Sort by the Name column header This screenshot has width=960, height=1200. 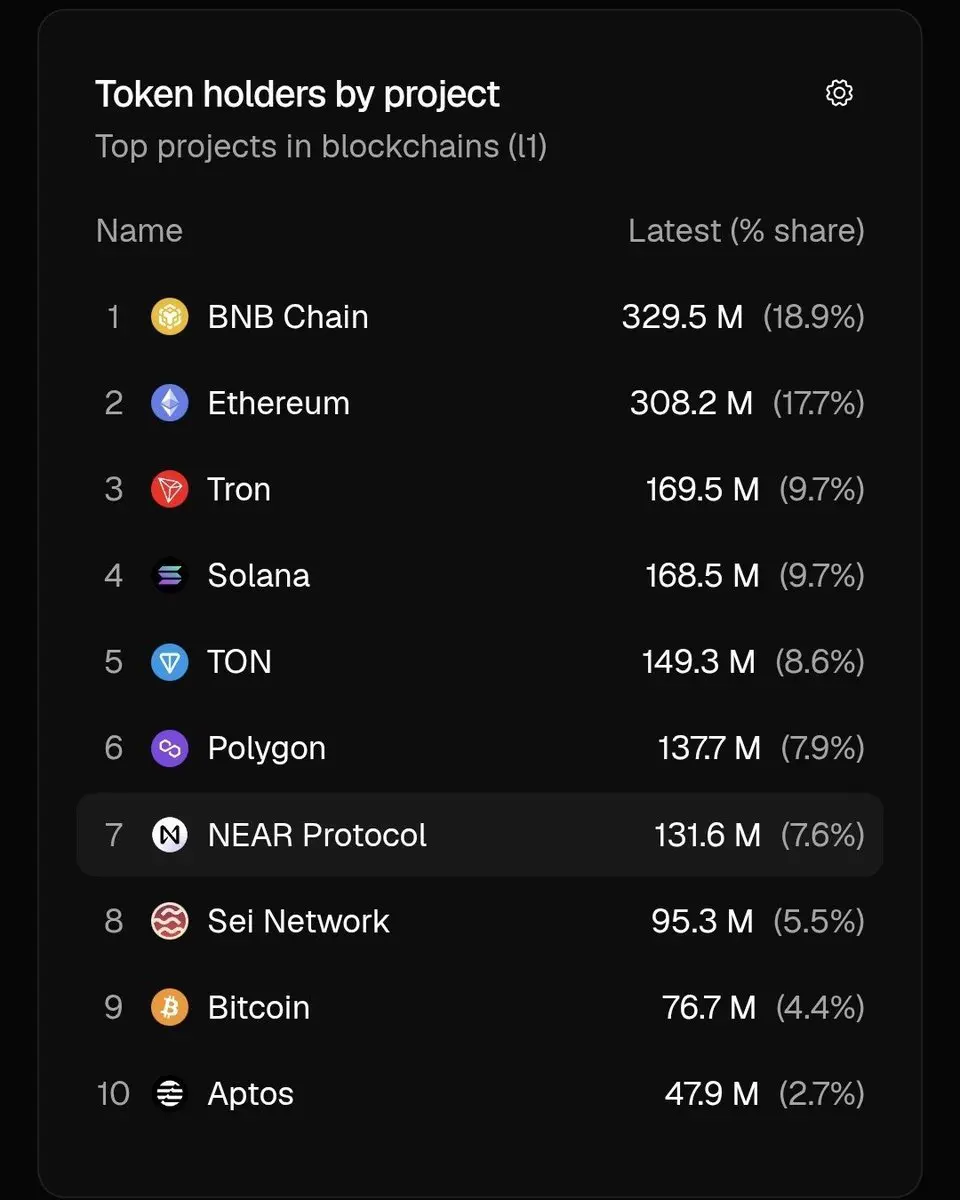[139, 231]
